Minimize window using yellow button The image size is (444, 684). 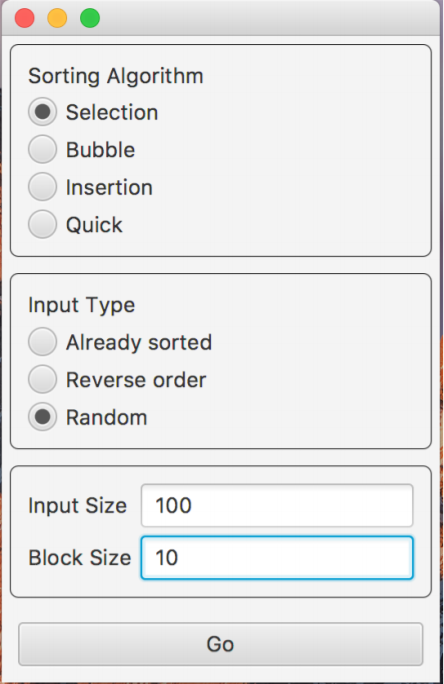click(x=57, y=18)
